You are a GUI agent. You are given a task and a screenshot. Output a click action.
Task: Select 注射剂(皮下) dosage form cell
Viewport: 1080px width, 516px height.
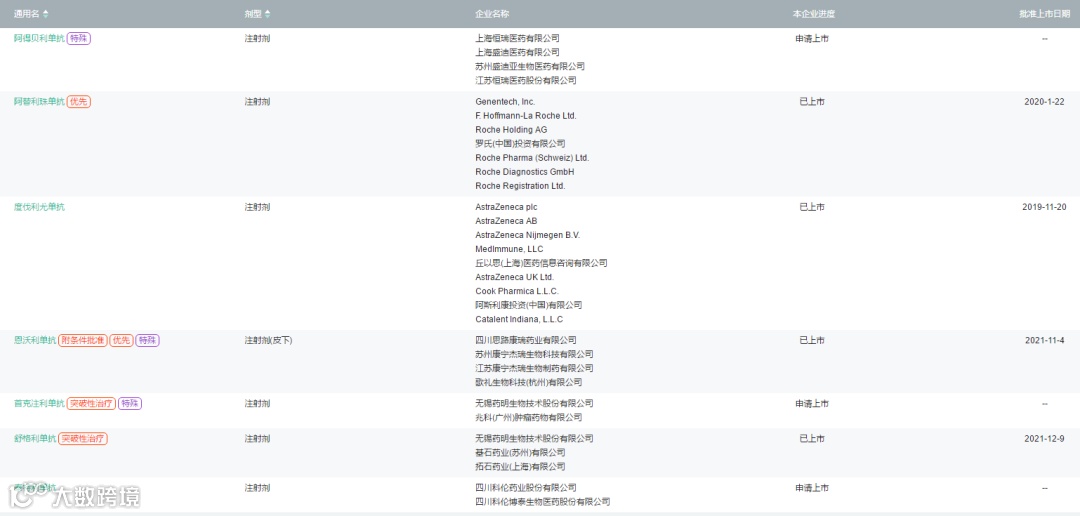269,340
